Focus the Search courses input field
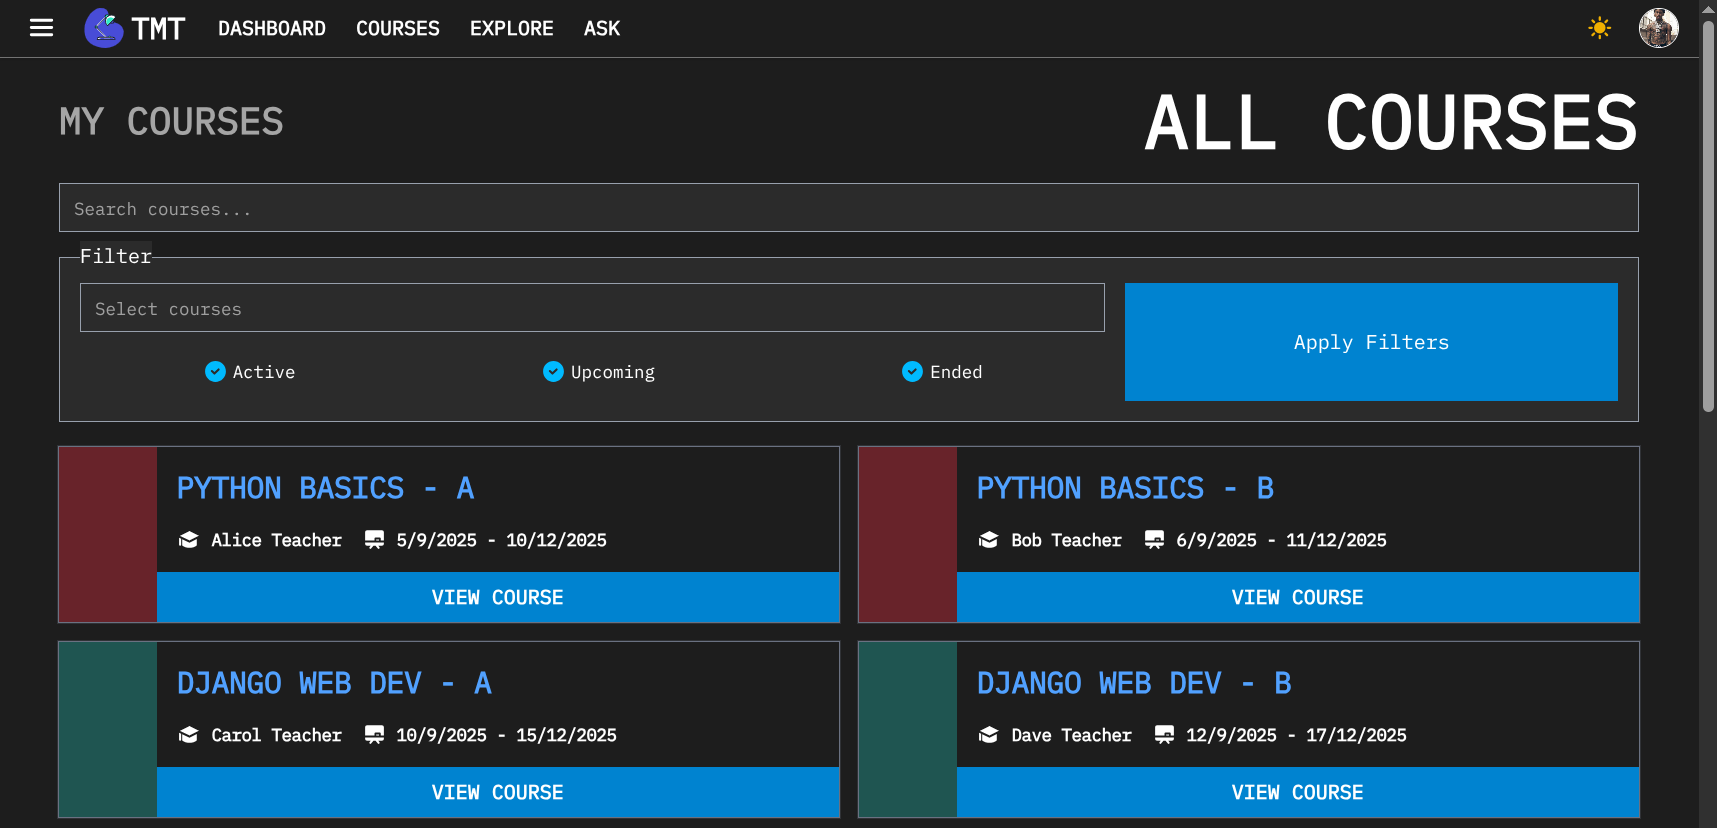This screenshot has height=828, width=1717. [848, 208]
